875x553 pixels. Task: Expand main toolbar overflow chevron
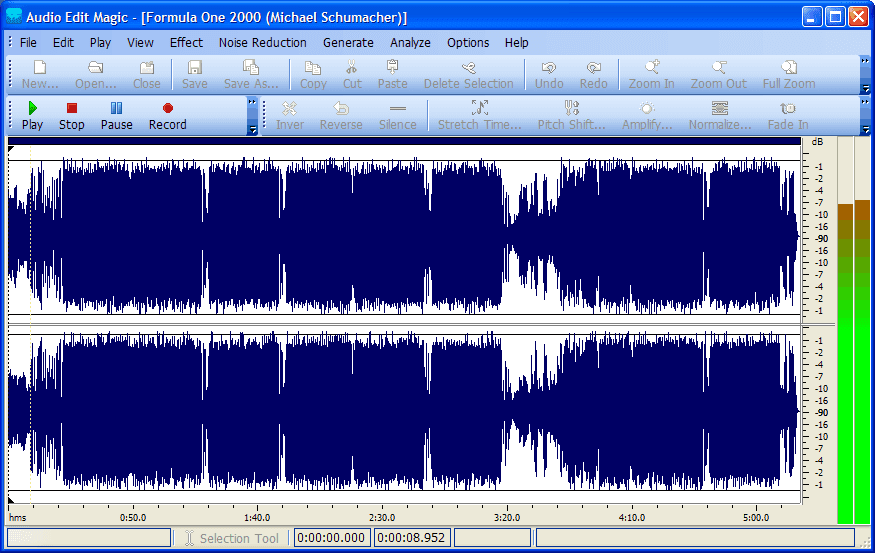865,60
